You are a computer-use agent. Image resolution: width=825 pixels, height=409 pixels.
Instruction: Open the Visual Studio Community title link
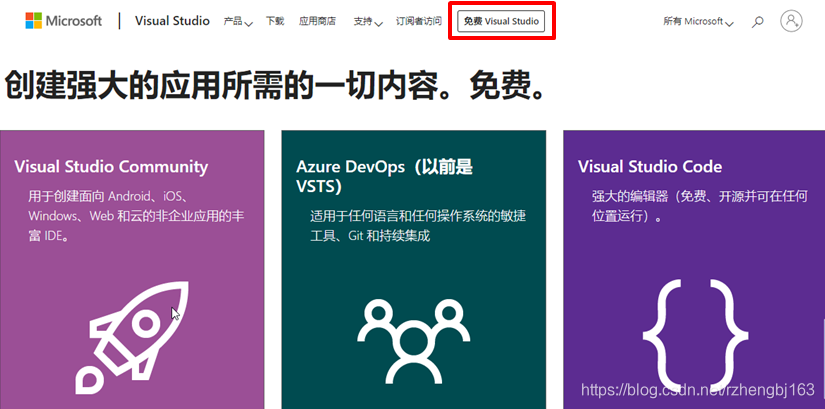point(111,167)
